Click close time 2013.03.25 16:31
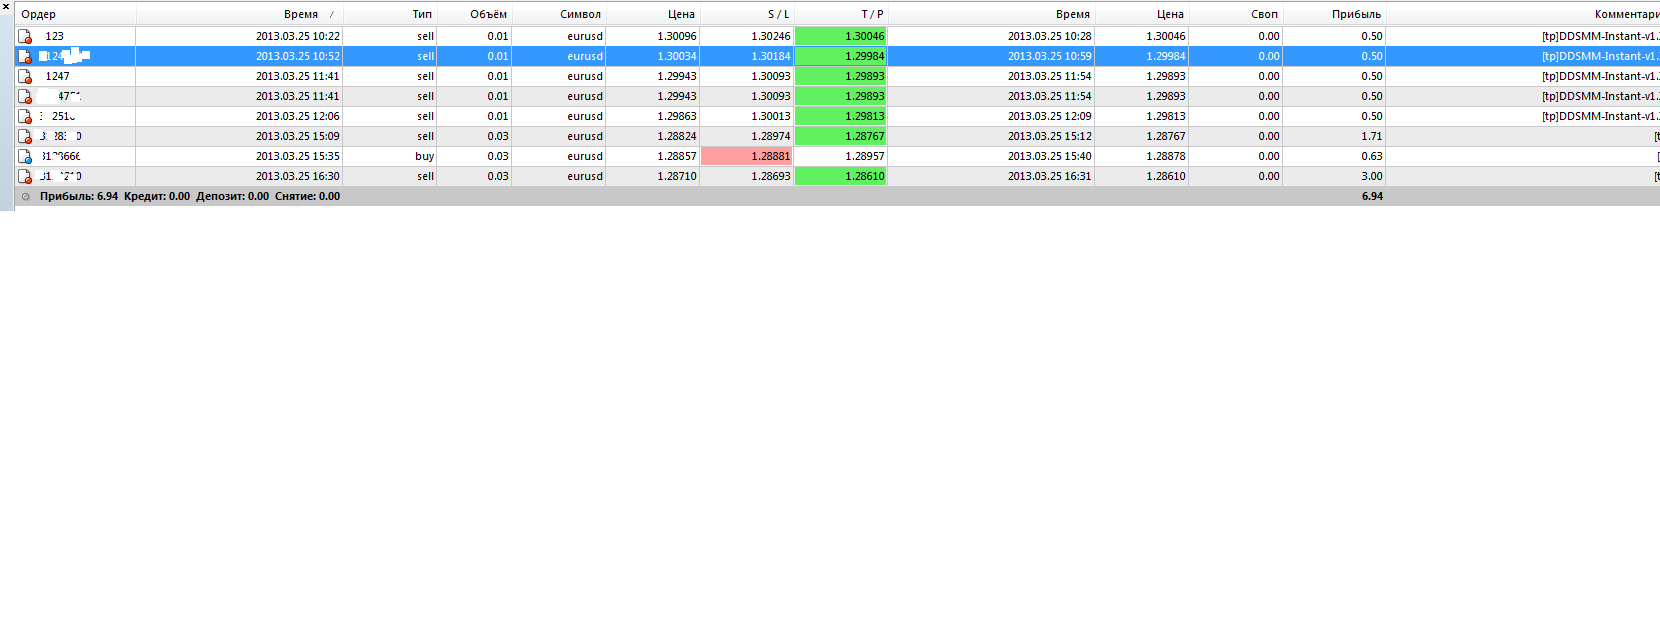This screenshot has width=1660, height=630. coord(1050,176)
